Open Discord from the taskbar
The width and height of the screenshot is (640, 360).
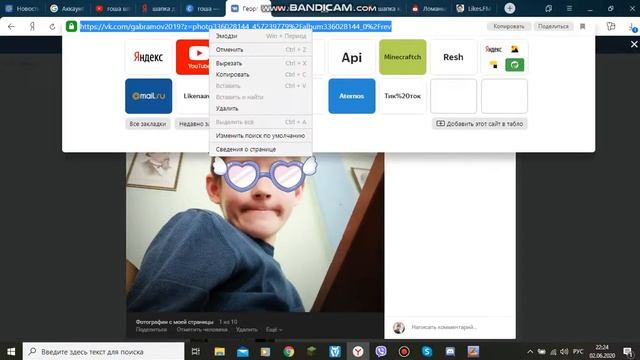[450, 351]
